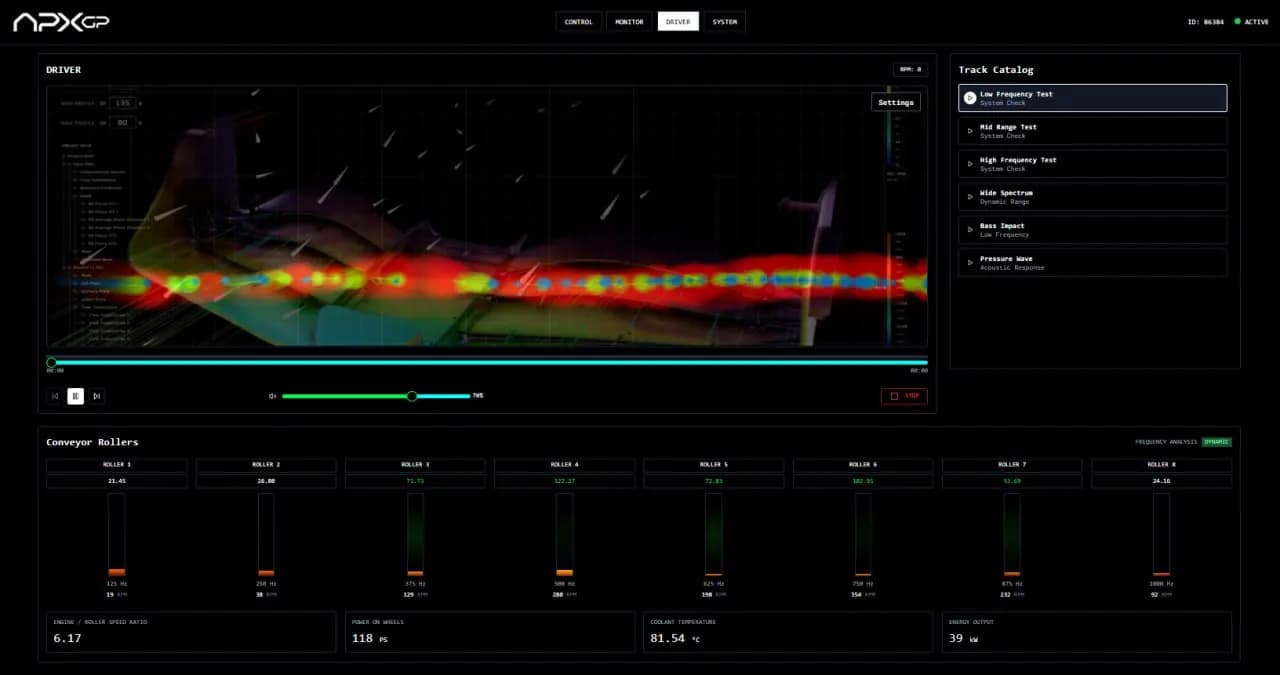Image resolution: width=1280 pixels, height=675 pixels.
Task: Click play icon beside Wide Spectrum
Action: (x=970, y=197)
